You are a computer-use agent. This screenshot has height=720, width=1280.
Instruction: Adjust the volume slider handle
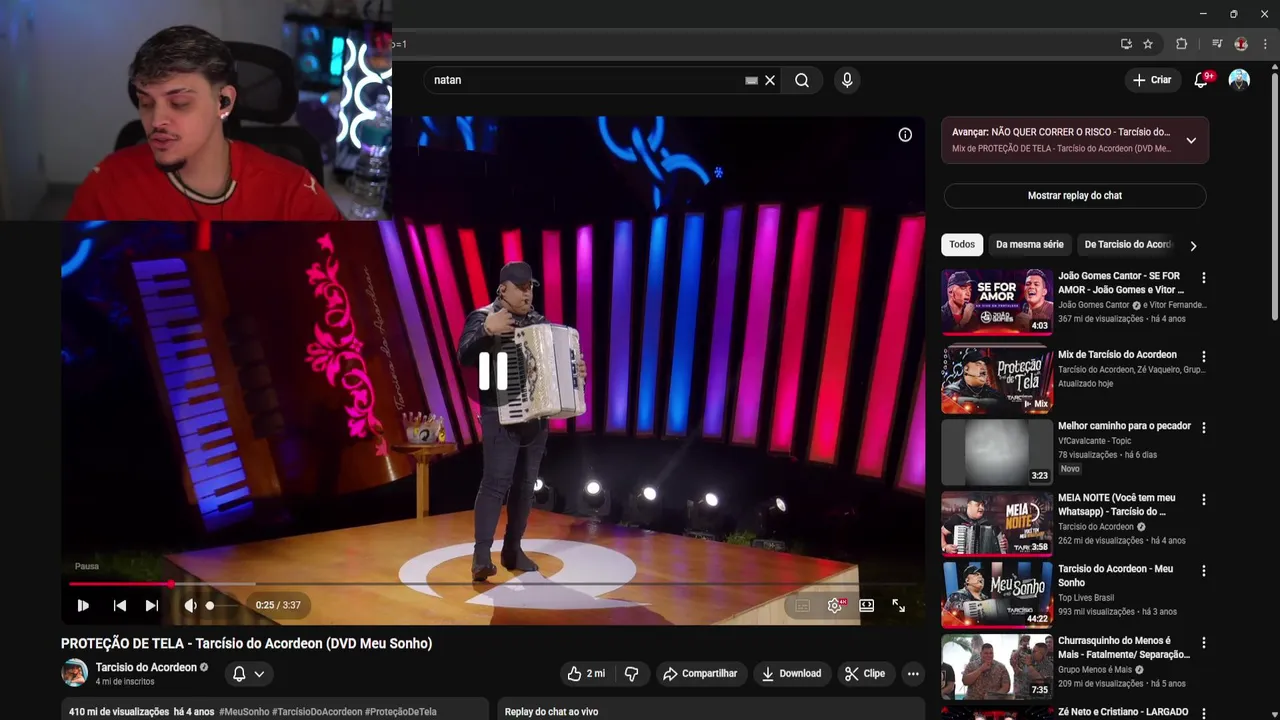[210, 605]
